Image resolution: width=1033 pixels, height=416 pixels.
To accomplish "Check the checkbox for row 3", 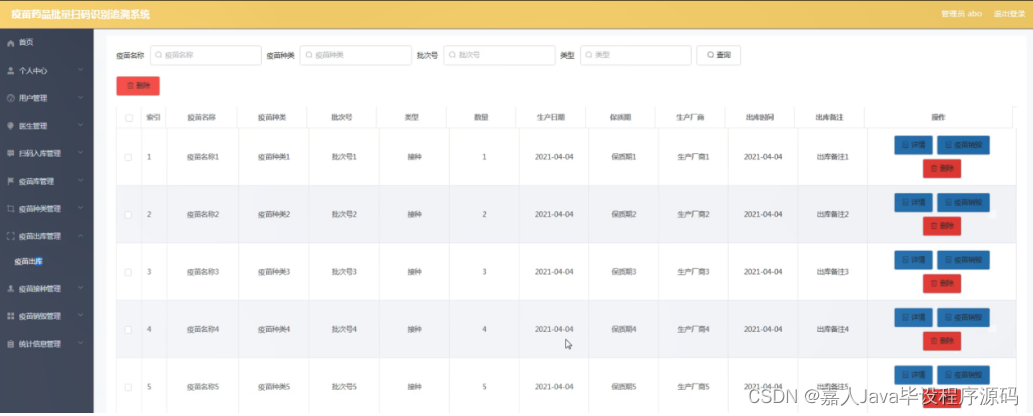I will [x=128, y=272].
